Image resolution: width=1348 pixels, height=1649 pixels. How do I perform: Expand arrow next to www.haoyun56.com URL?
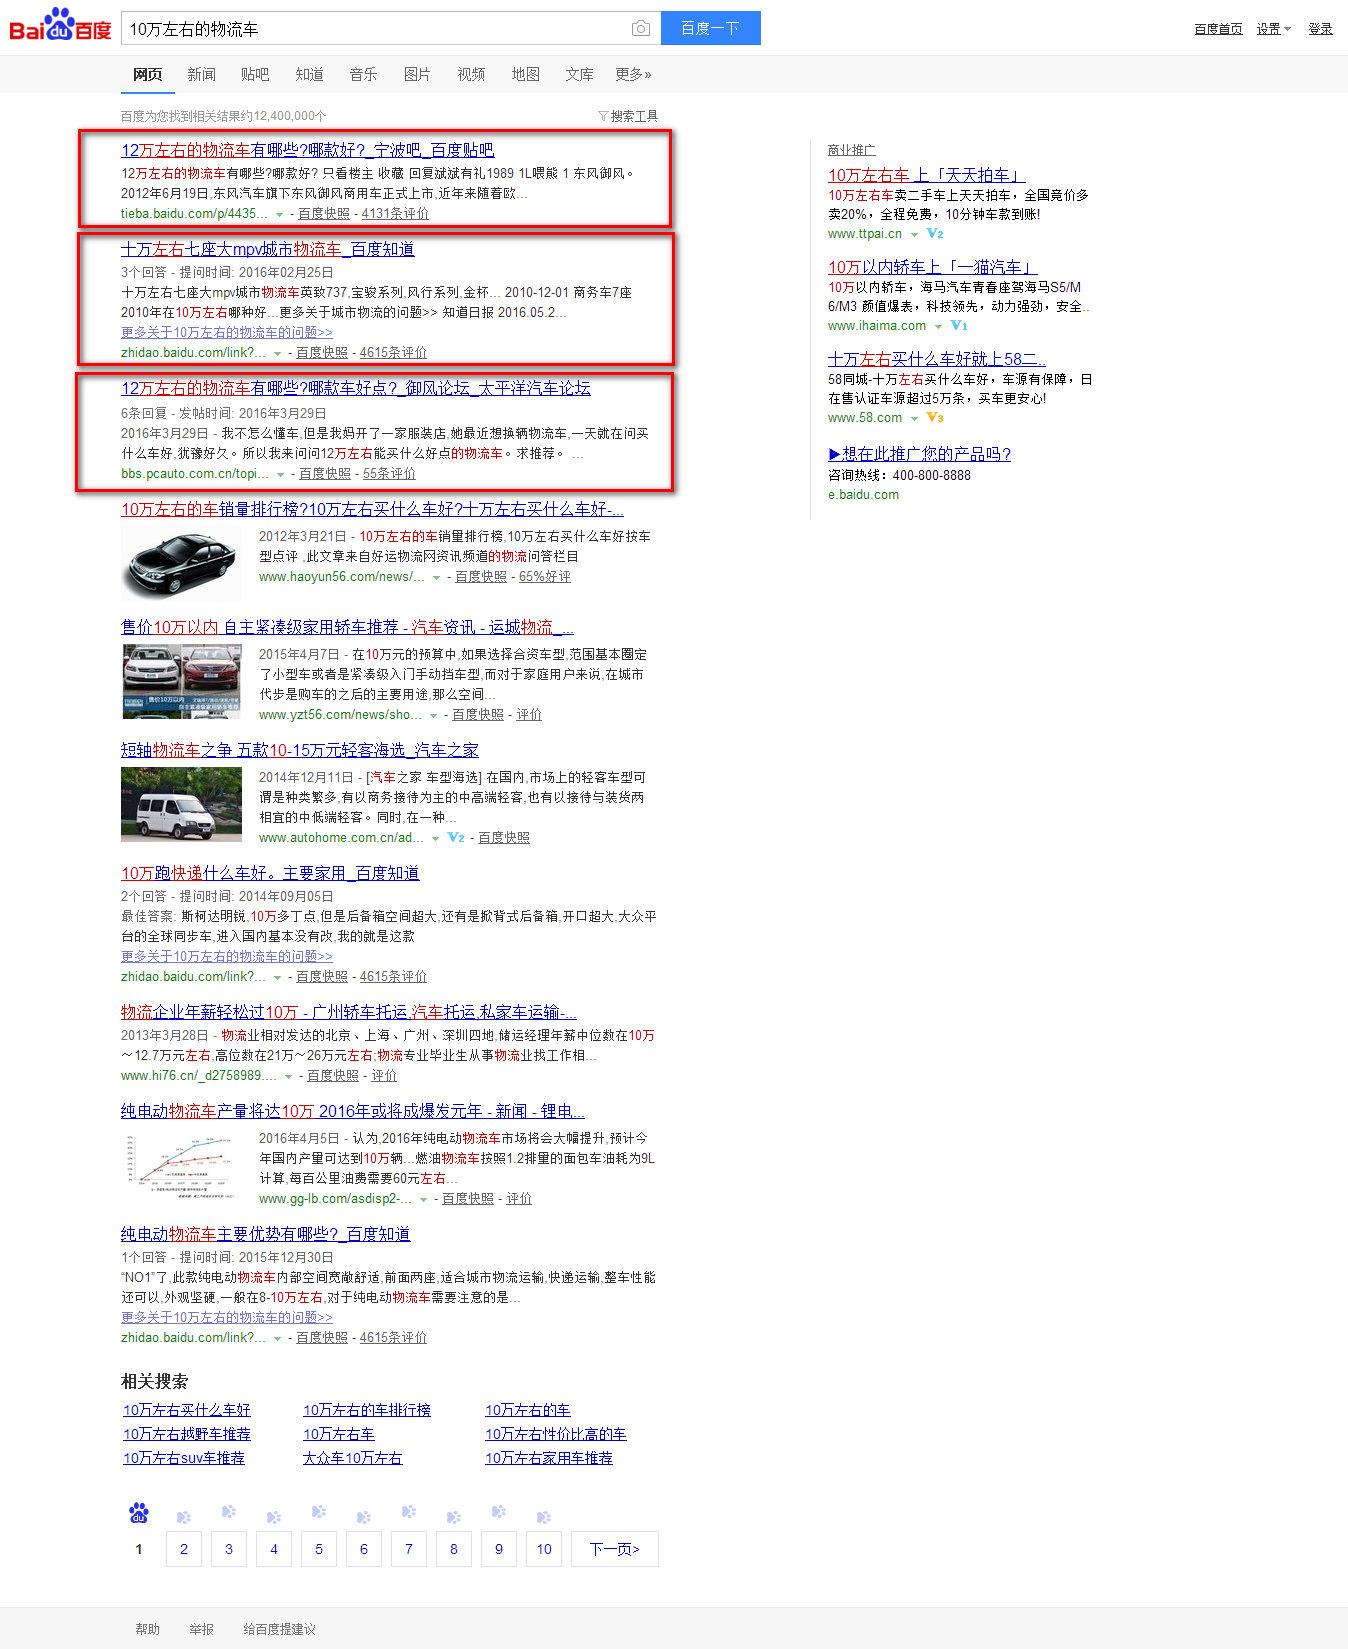(436, 577)
